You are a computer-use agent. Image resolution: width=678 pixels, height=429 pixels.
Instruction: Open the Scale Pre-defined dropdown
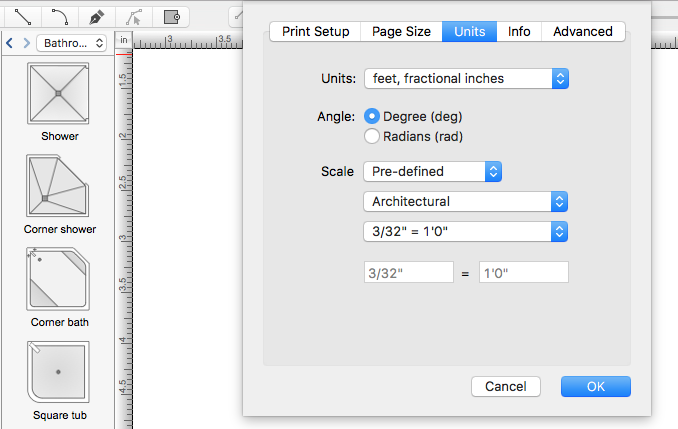pyautogui.click(x=433, y=172)
